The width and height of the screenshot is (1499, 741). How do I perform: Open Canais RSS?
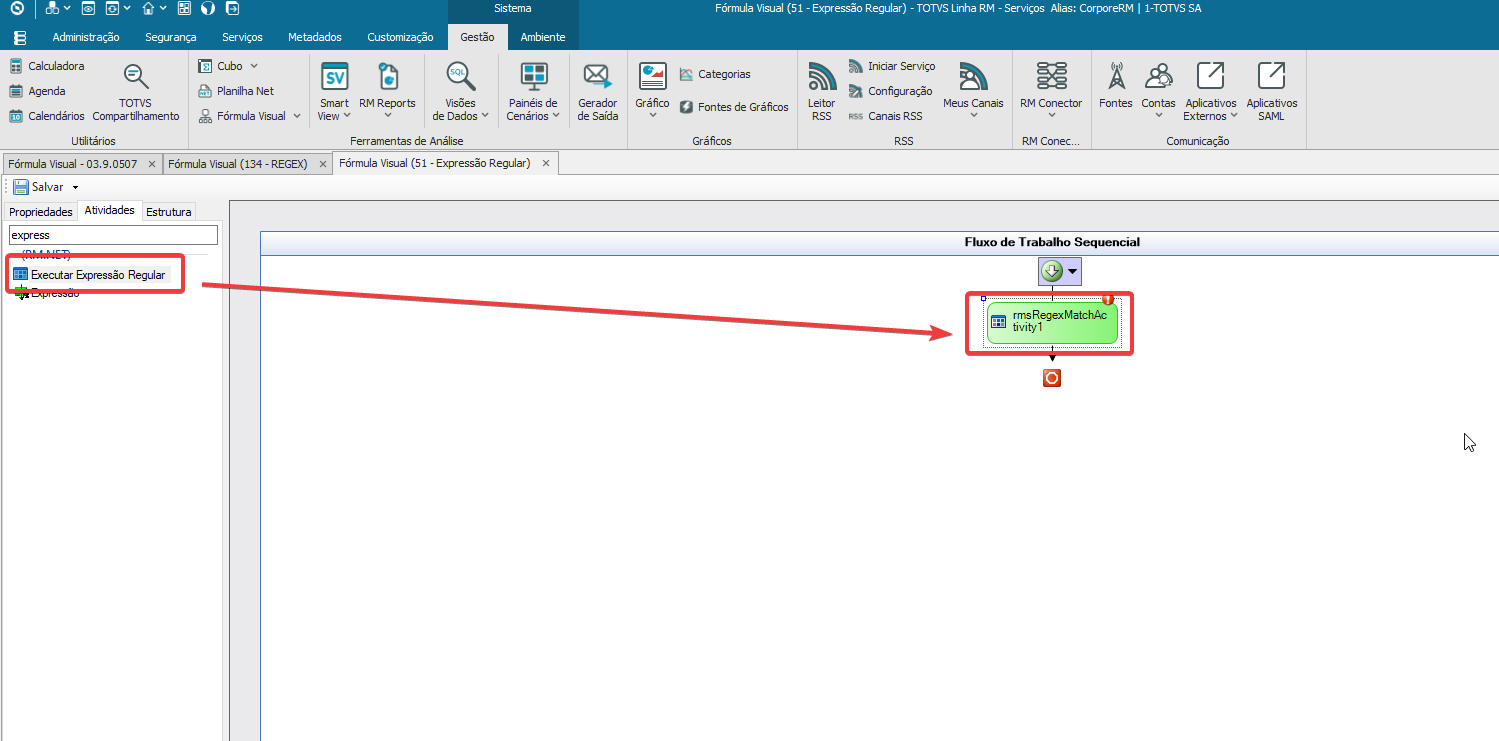point(885,116)
